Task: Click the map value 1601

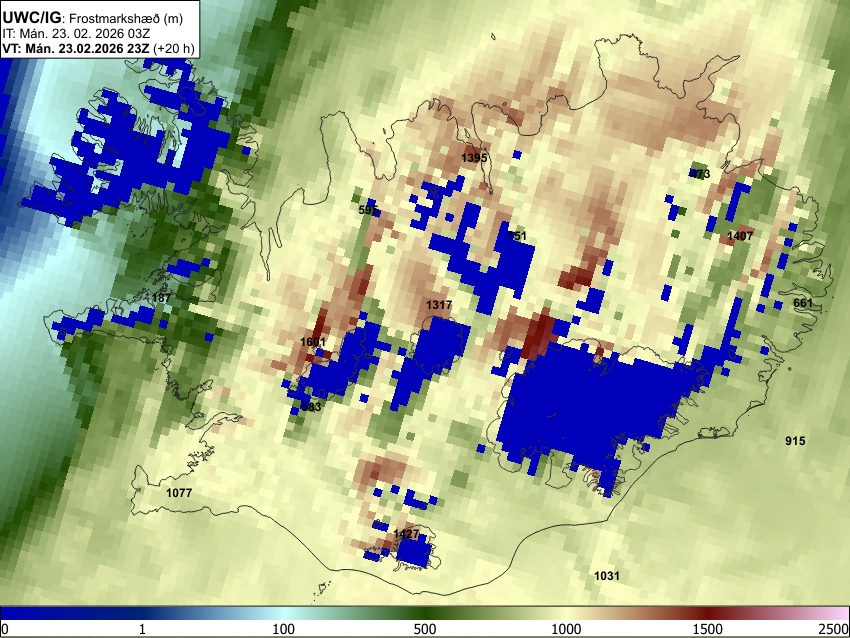Action: [313, 342]
